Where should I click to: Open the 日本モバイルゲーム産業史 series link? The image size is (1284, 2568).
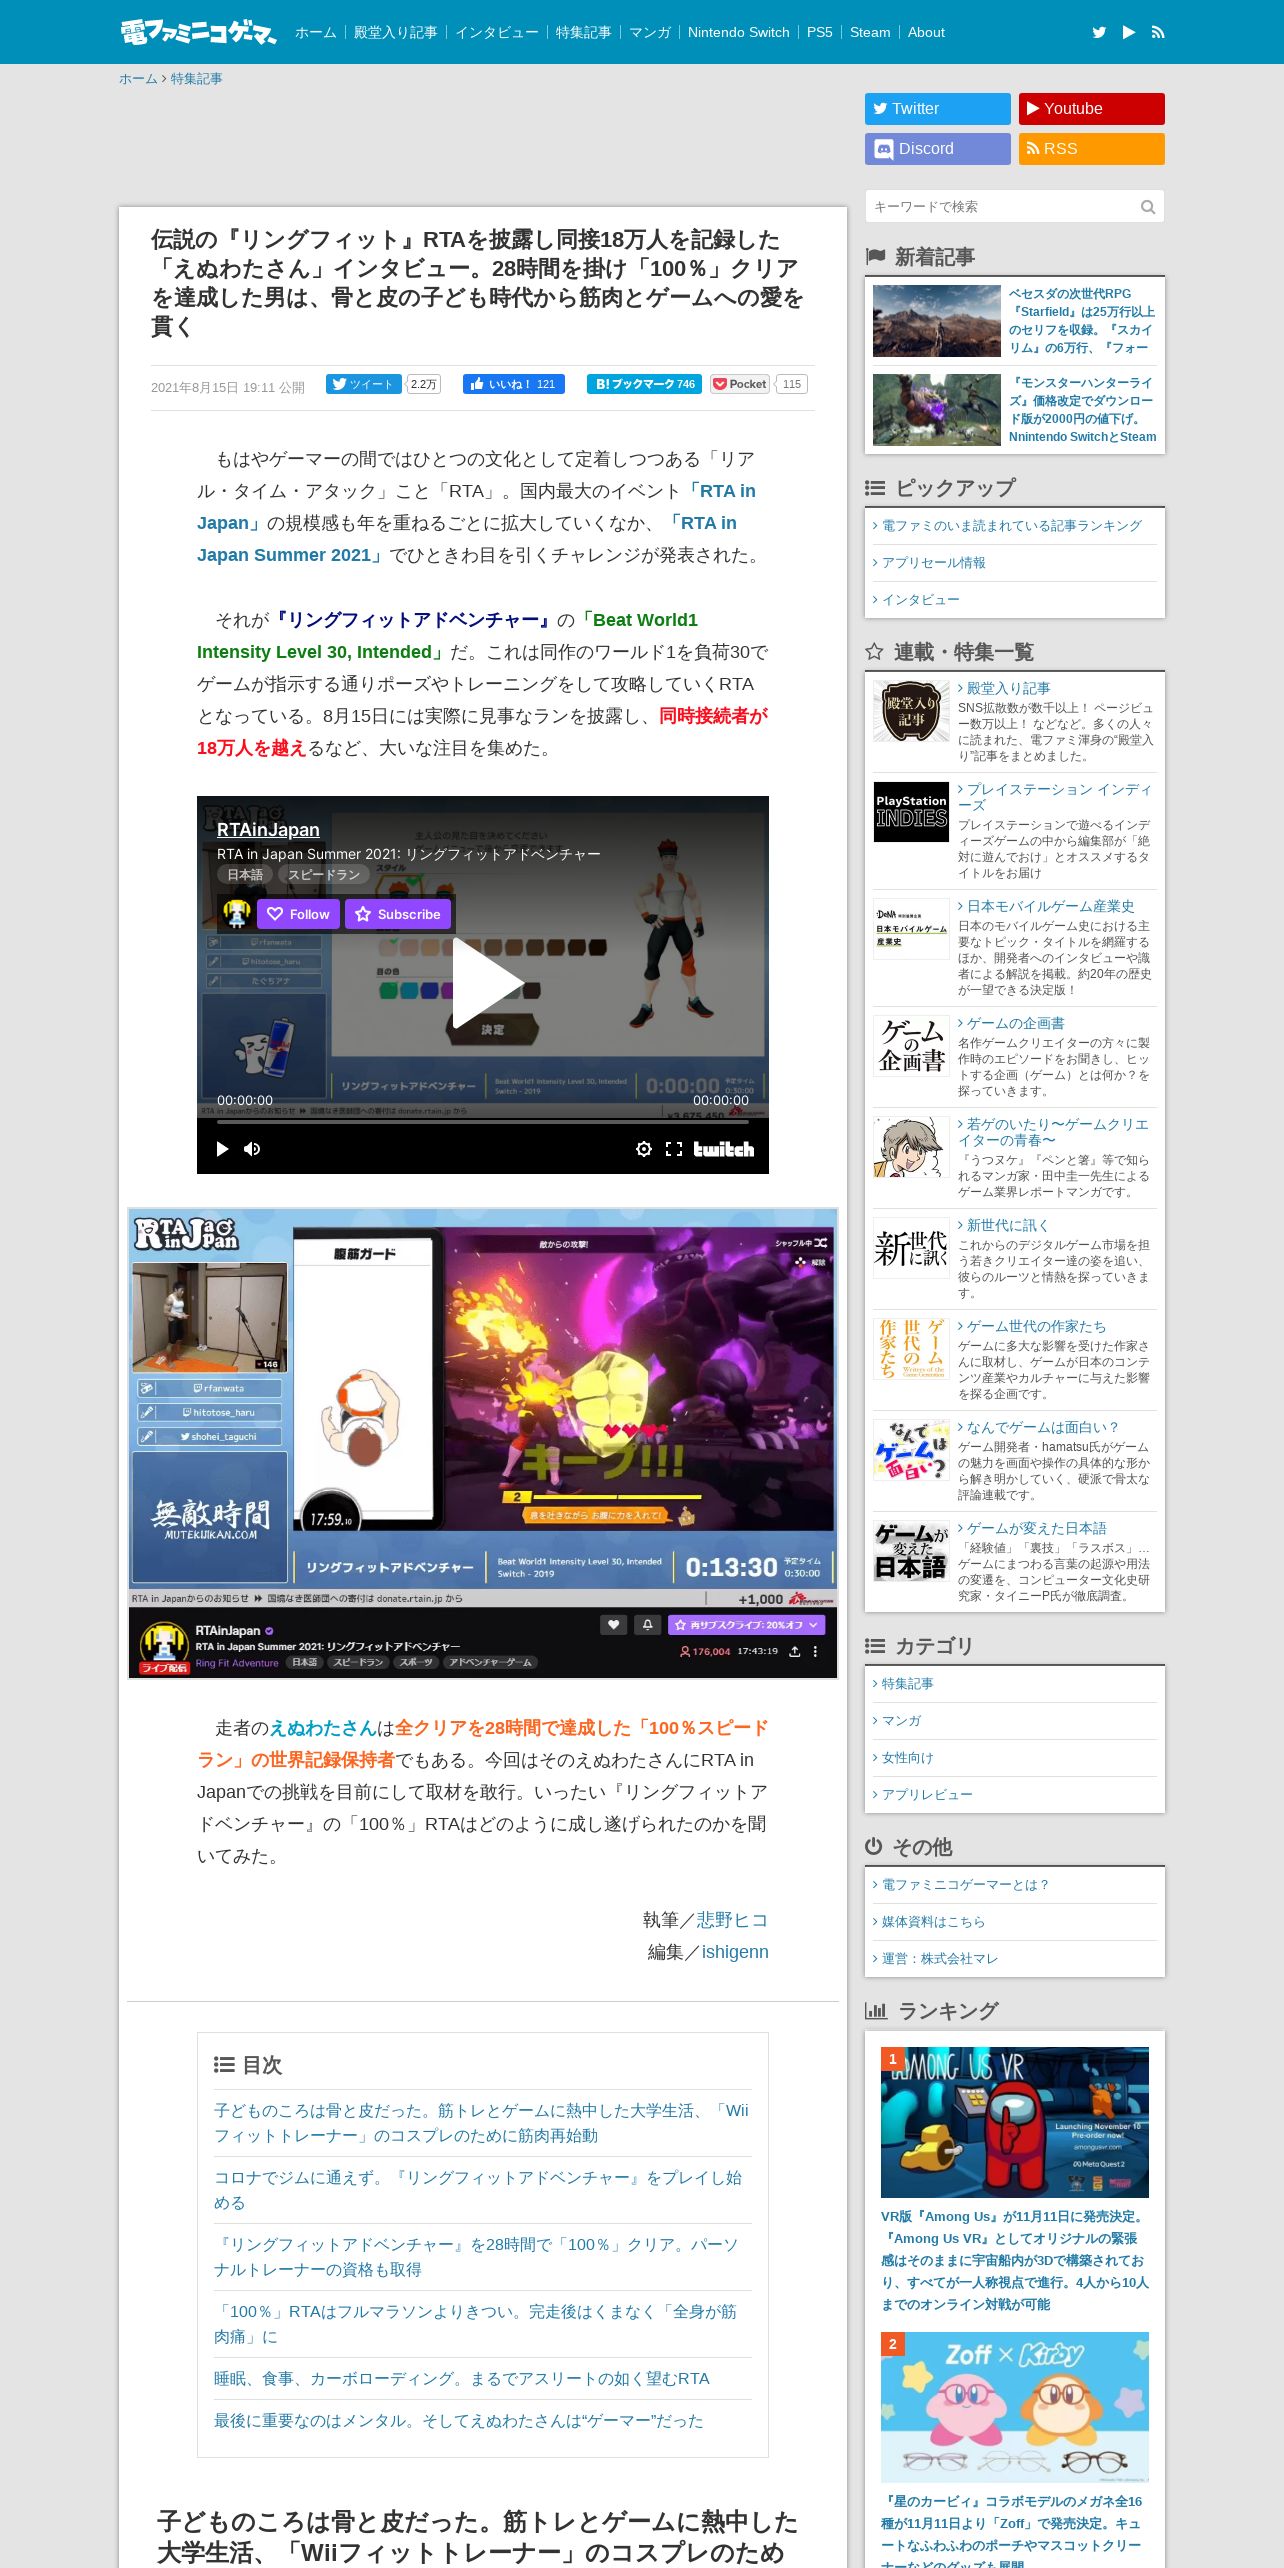coord(1050,906)
